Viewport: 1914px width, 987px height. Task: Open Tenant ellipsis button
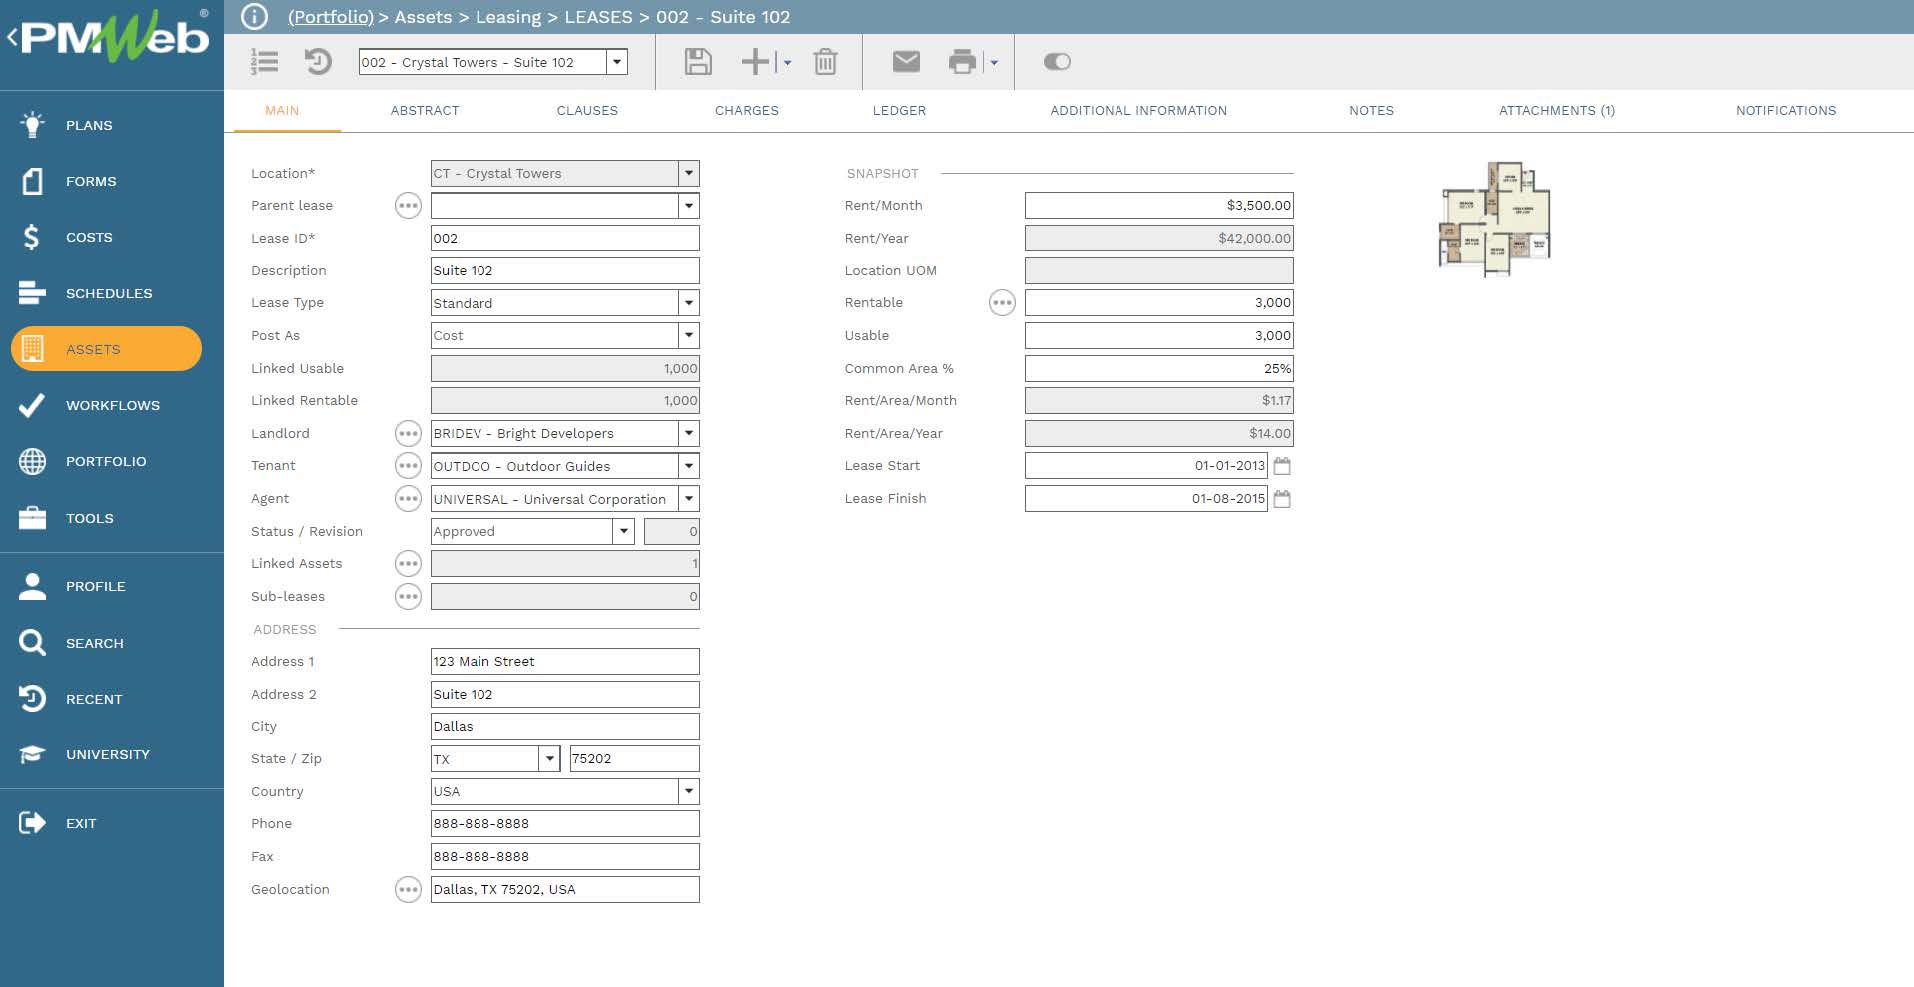[408, 466]
